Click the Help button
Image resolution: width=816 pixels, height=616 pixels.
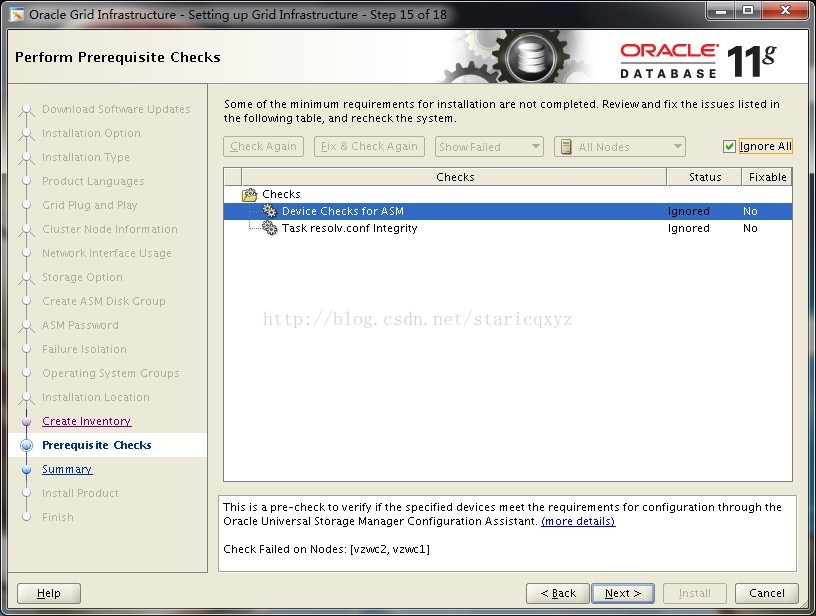click(x=49, y=593)
